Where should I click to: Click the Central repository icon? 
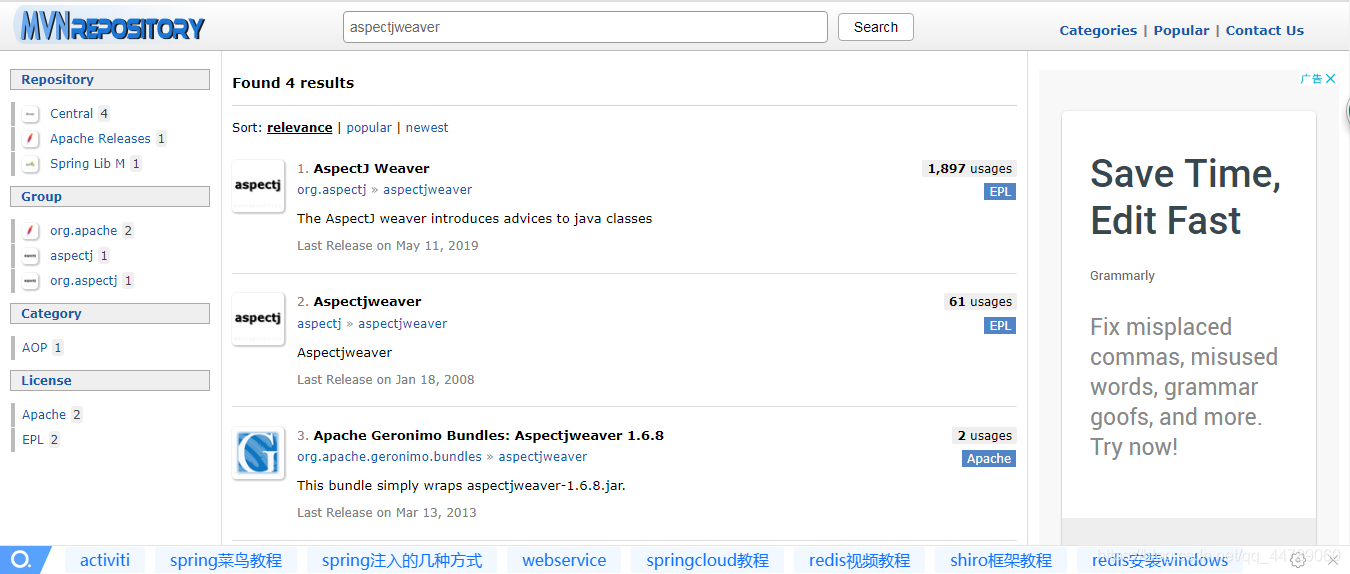tap(31, 114)
